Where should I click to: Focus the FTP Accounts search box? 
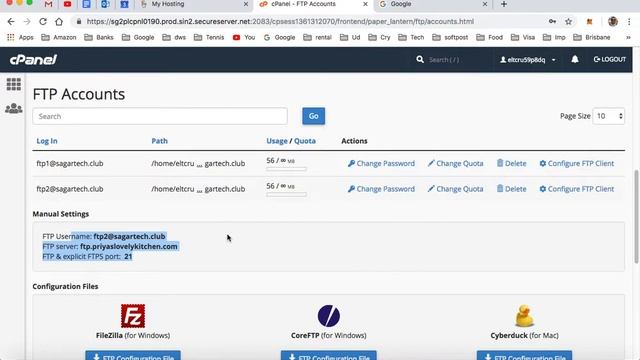pos(160,116)
